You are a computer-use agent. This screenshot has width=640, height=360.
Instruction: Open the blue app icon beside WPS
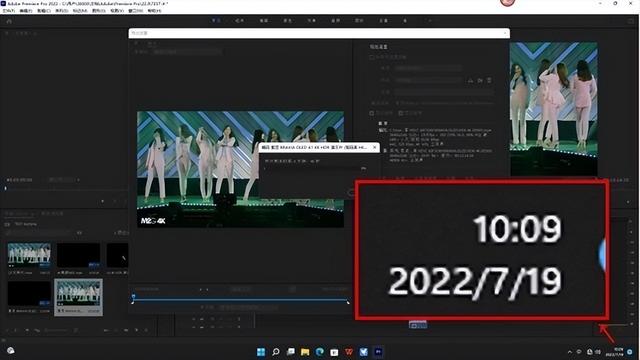coord(364,352)
